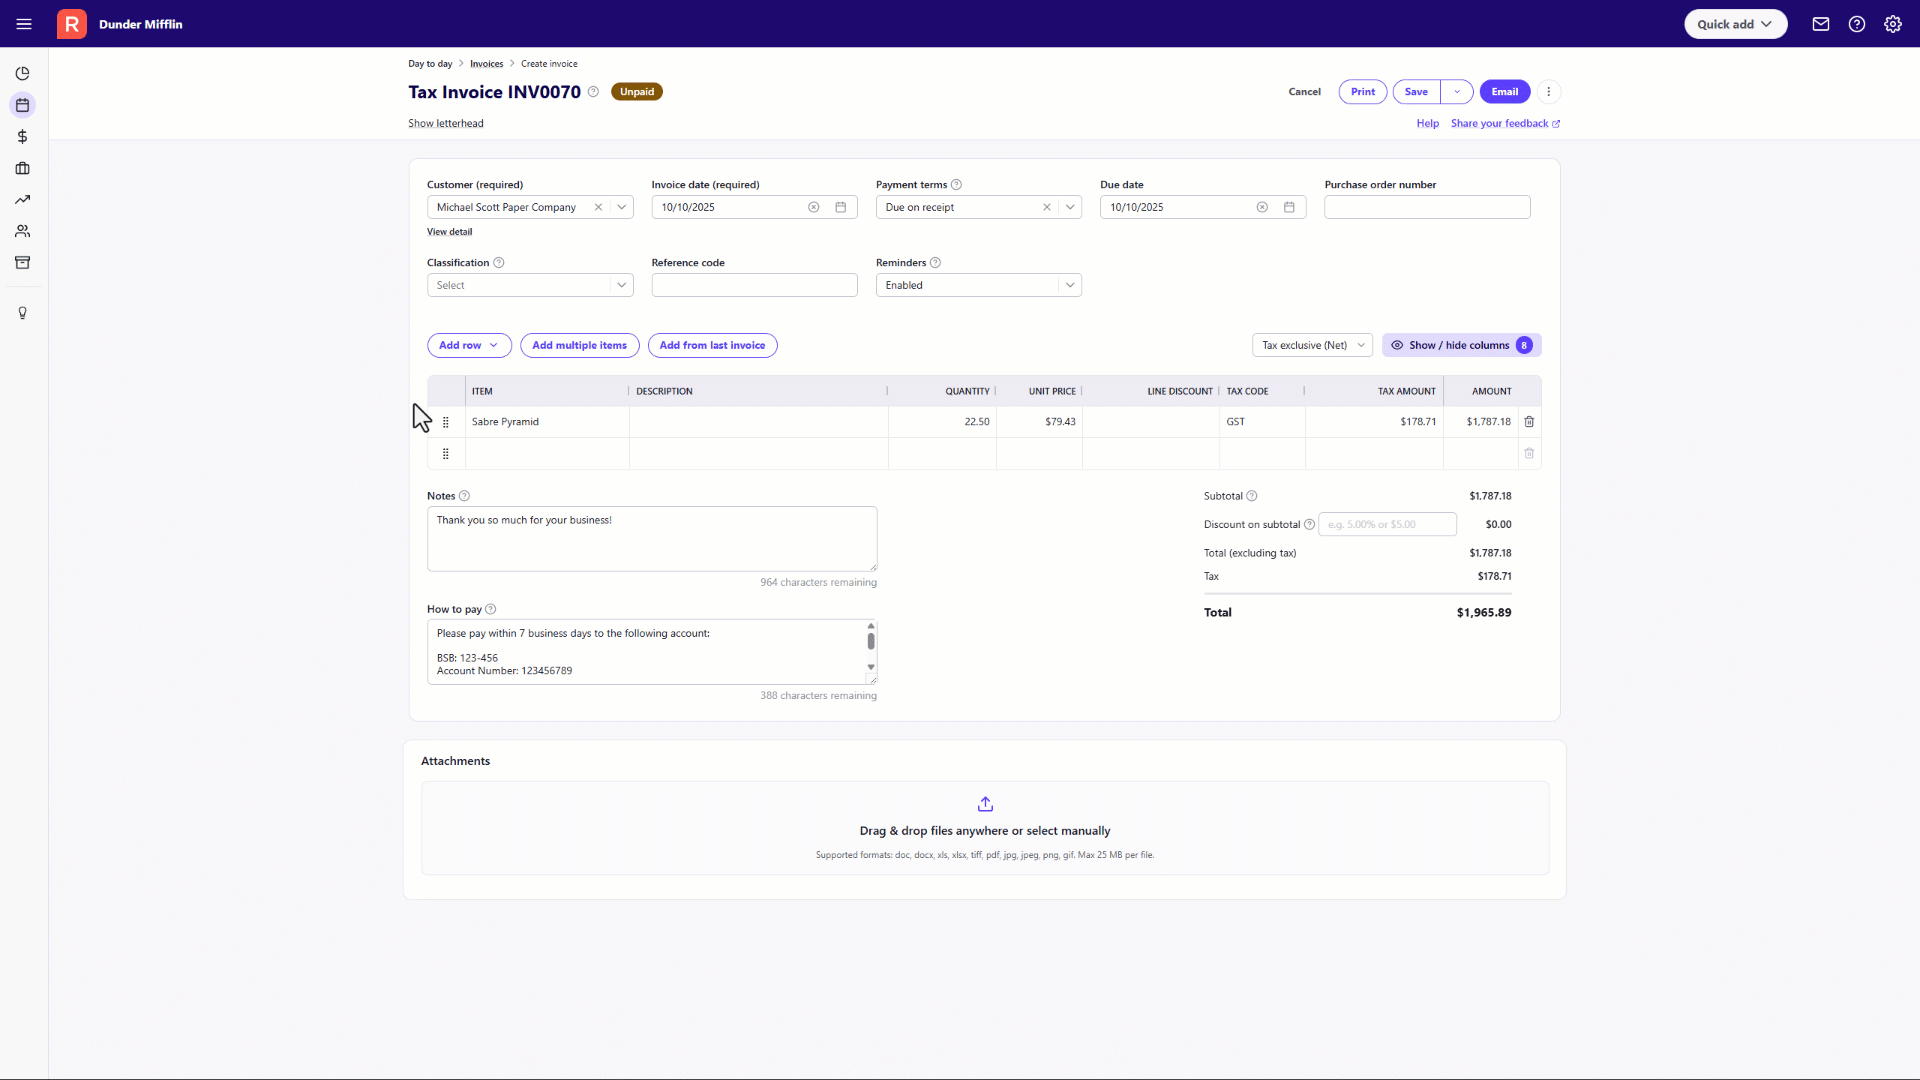1920x1080 pixels.
Task: Click the Email button
Action: [x=1504, y=92]
